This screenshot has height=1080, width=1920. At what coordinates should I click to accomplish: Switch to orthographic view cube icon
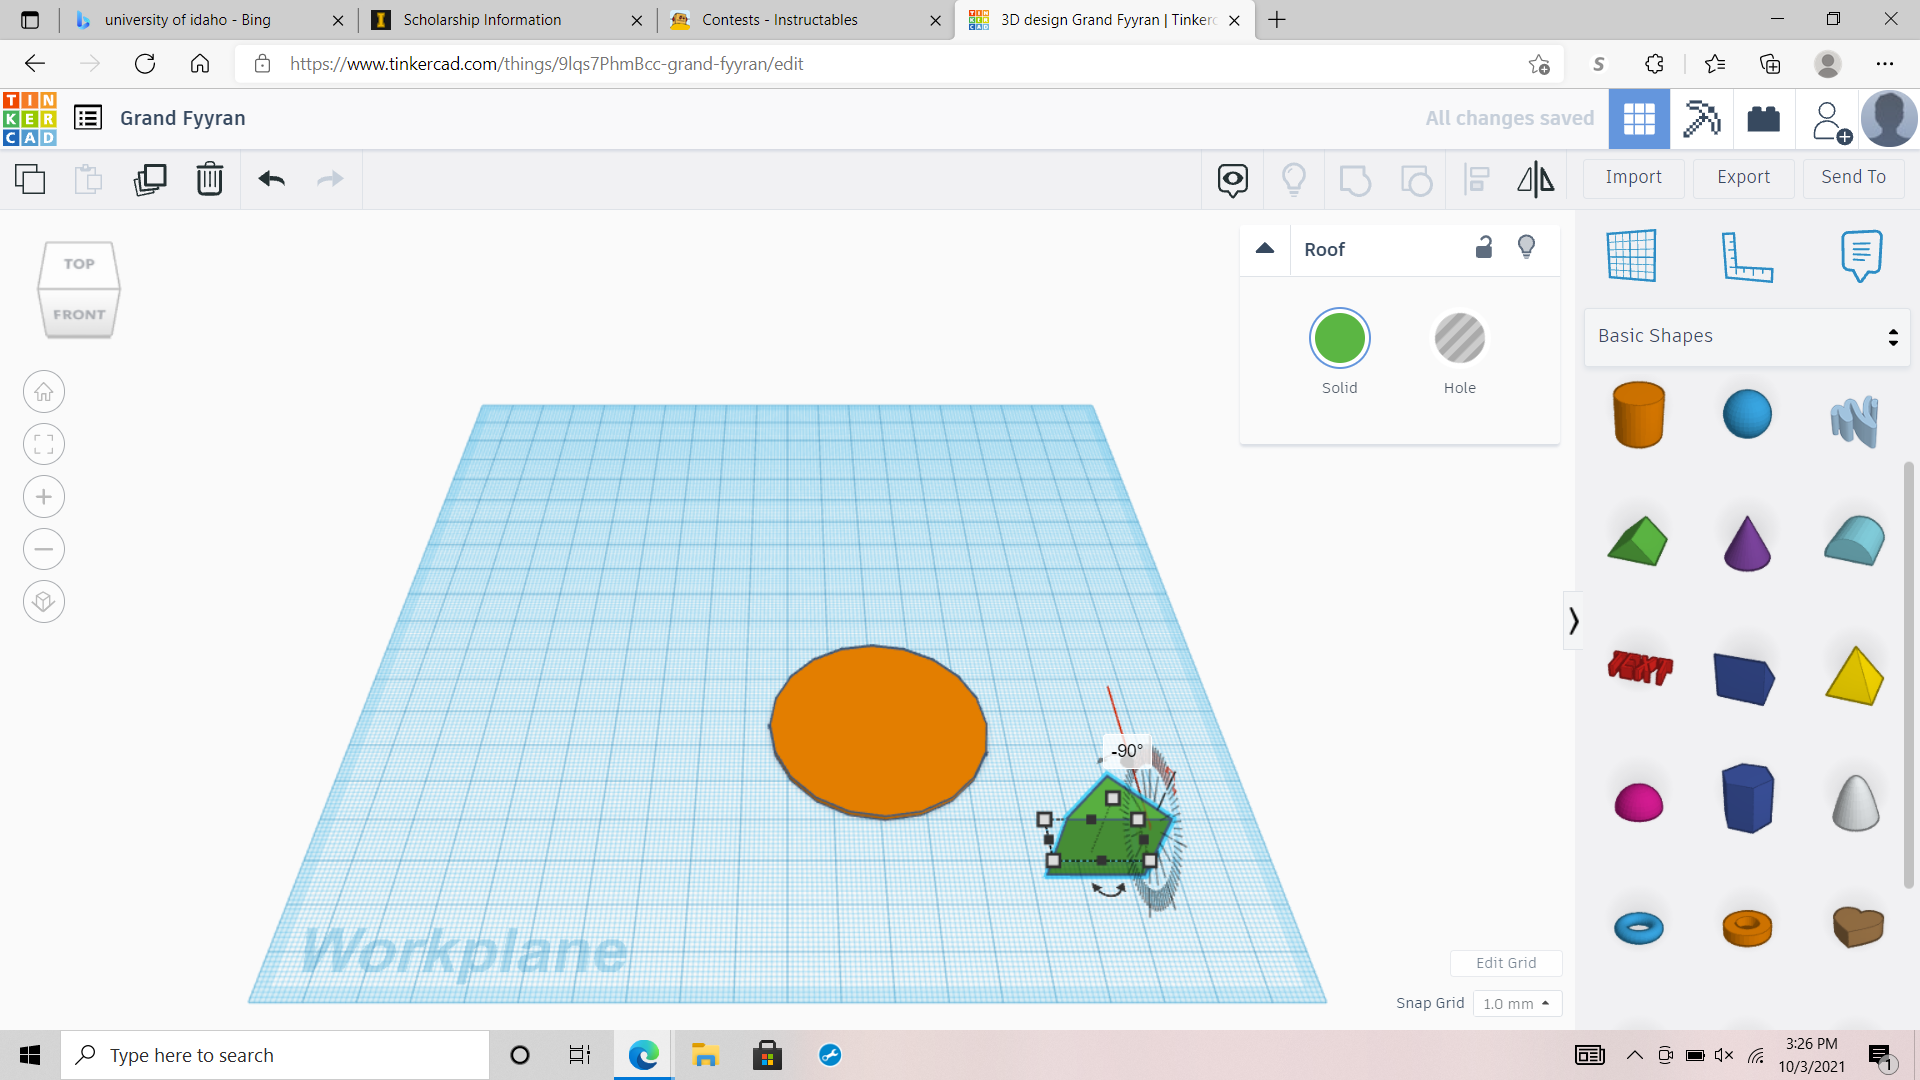[x=44, y=602]
